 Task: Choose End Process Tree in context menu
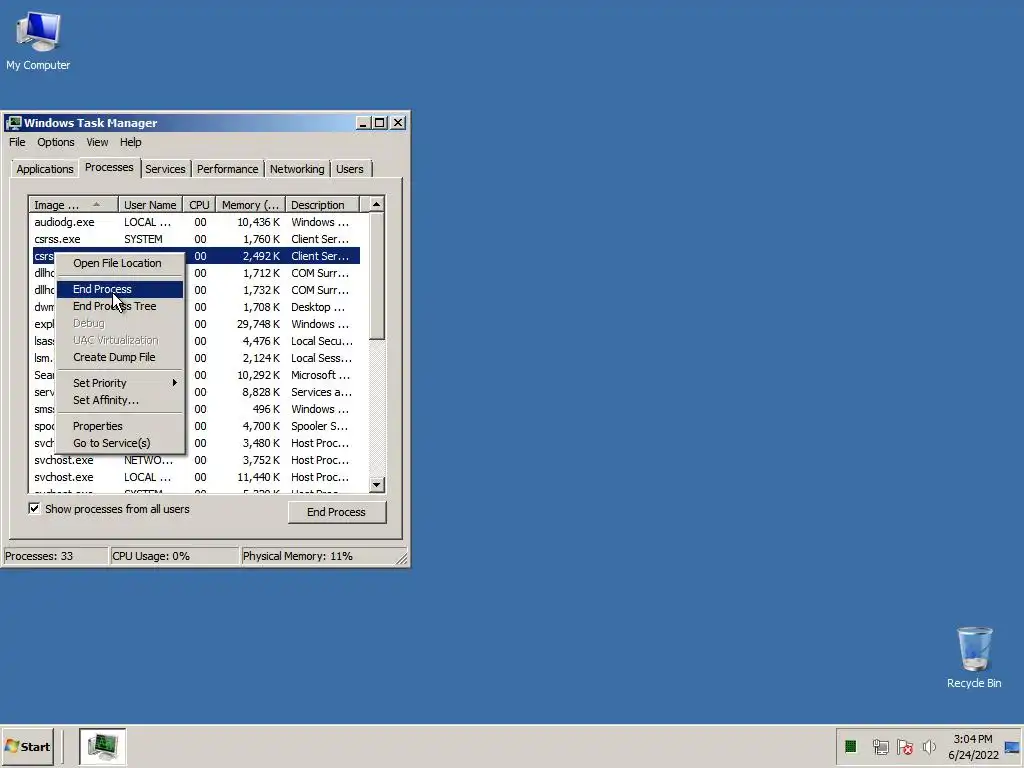(x=120, y=306)
